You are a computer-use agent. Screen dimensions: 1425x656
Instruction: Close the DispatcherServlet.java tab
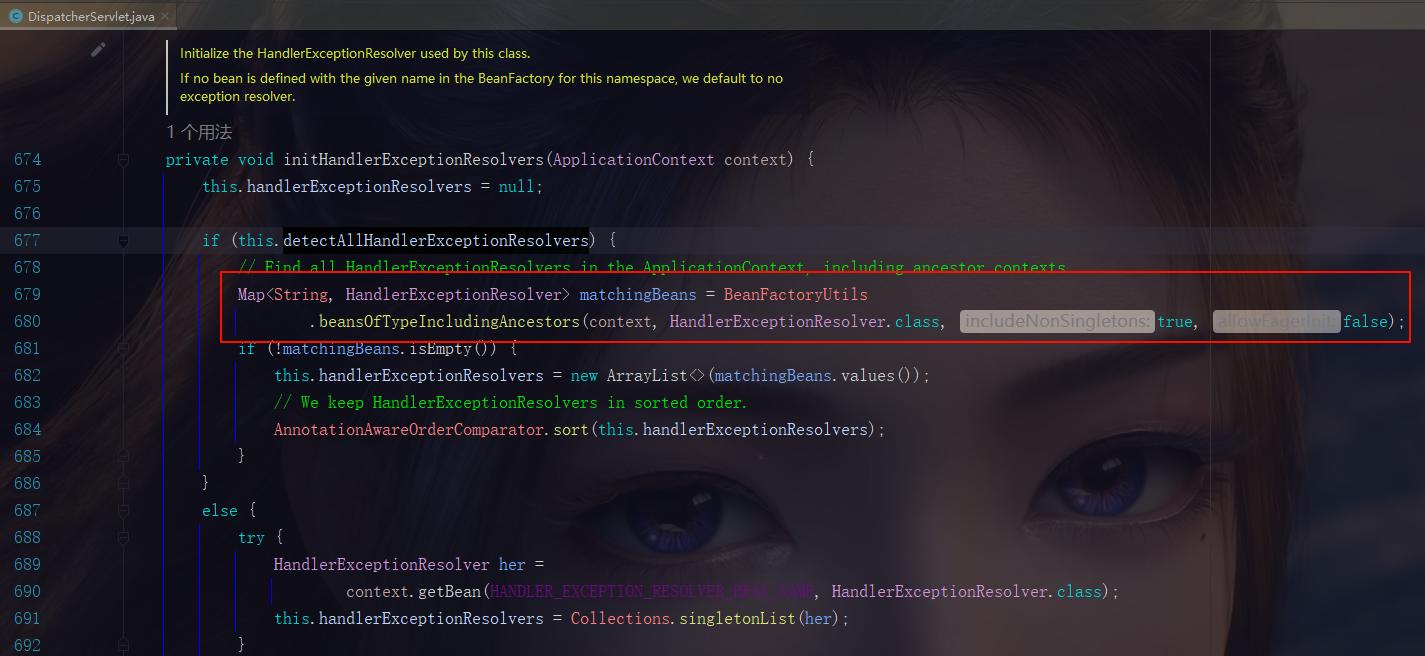click(x=165, y=17)
